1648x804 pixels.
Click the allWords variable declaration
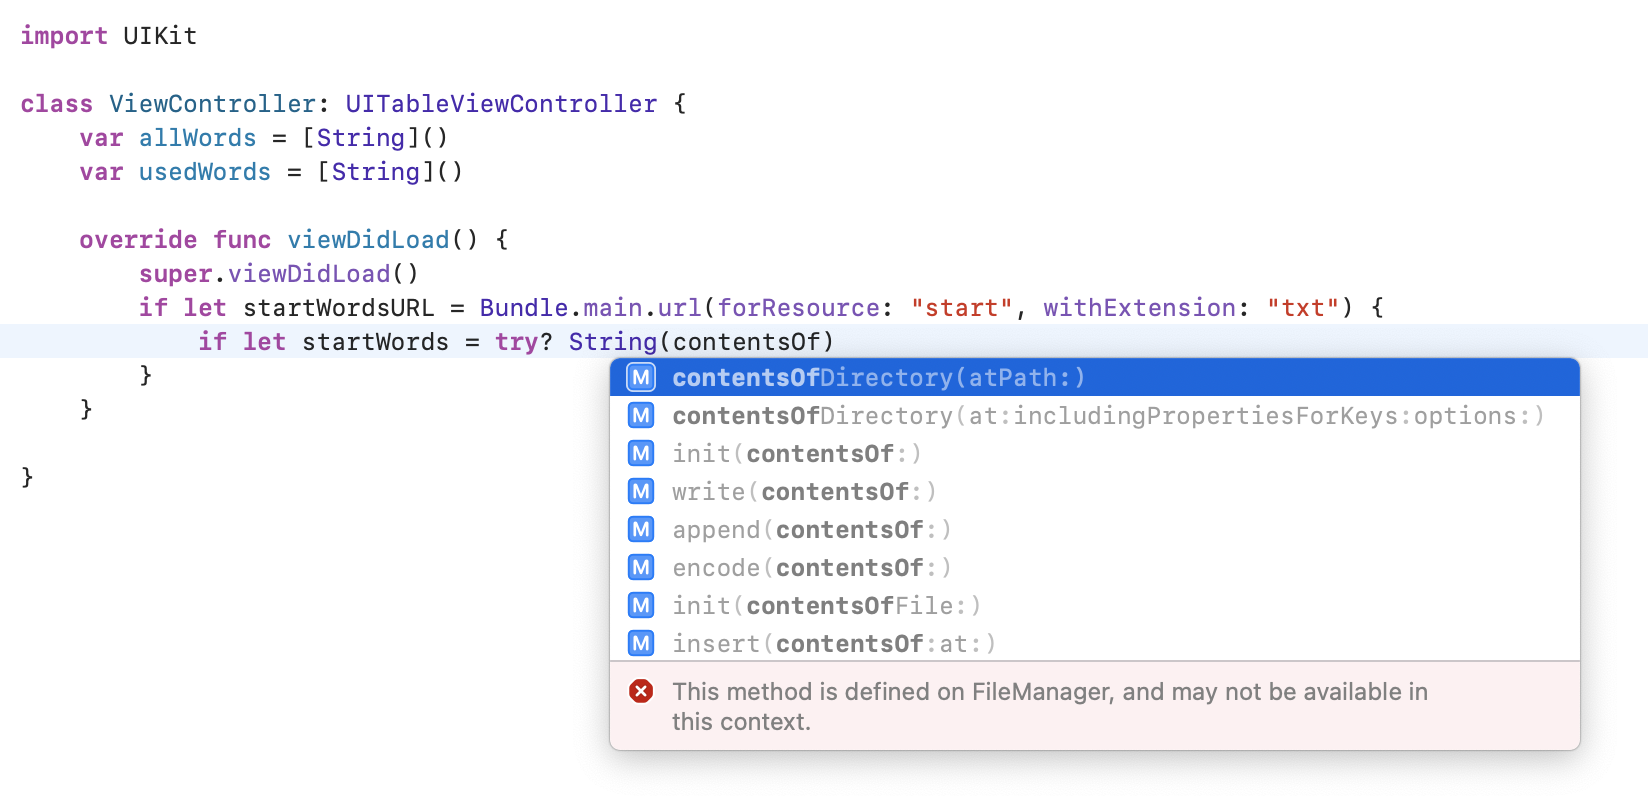point(197,138)
